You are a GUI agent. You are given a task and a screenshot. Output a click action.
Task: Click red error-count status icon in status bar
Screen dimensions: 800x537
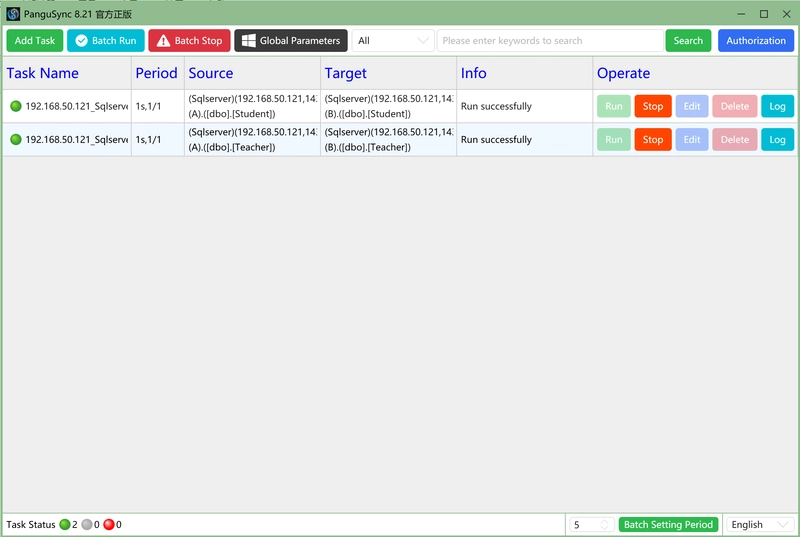[109, 525]
